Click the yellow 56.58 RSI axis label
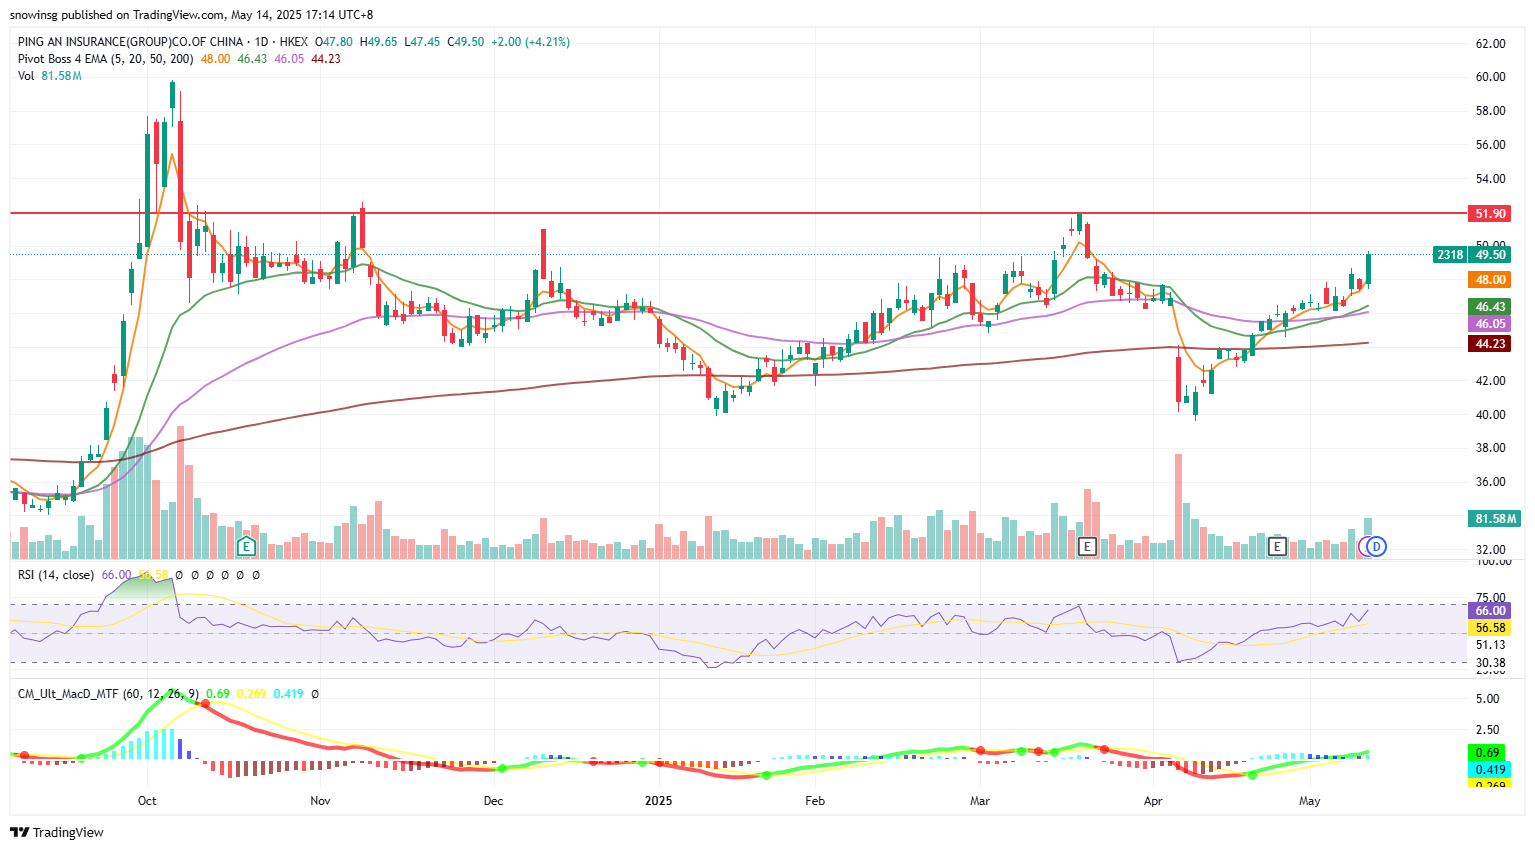 [1490, 628]
